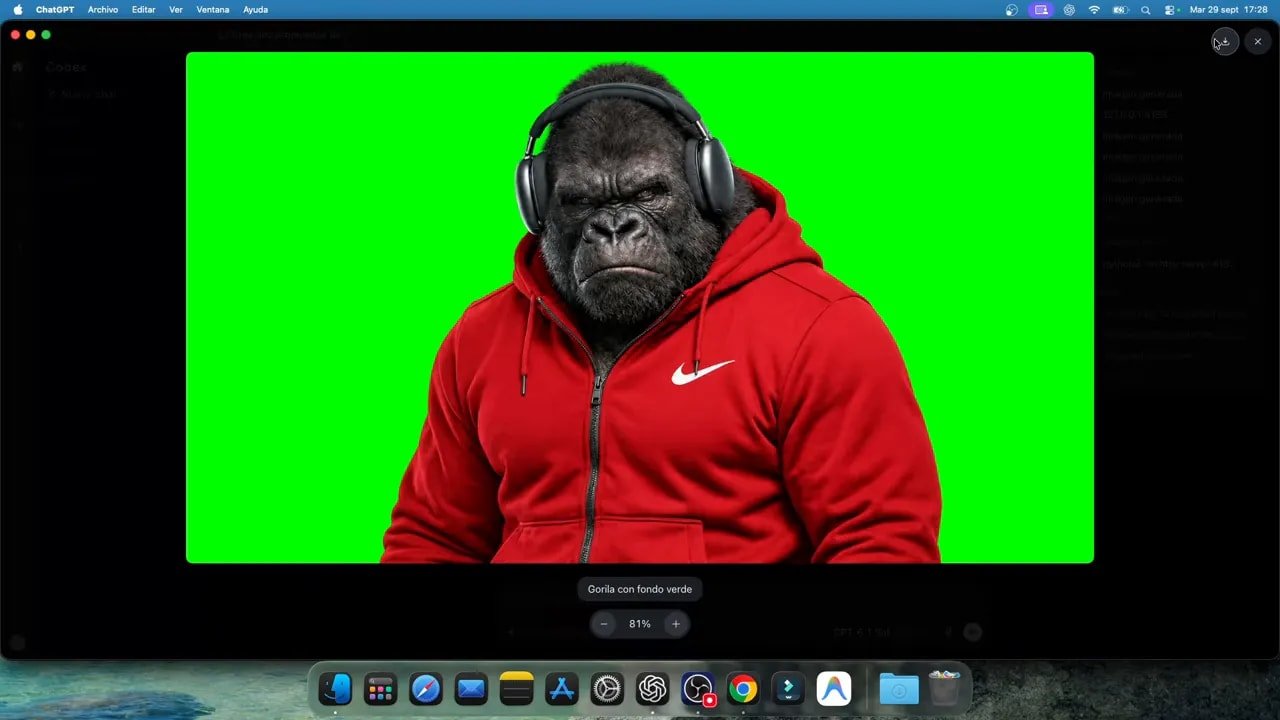
Task: Close the image preview overlay
Action: point(1258,42)
